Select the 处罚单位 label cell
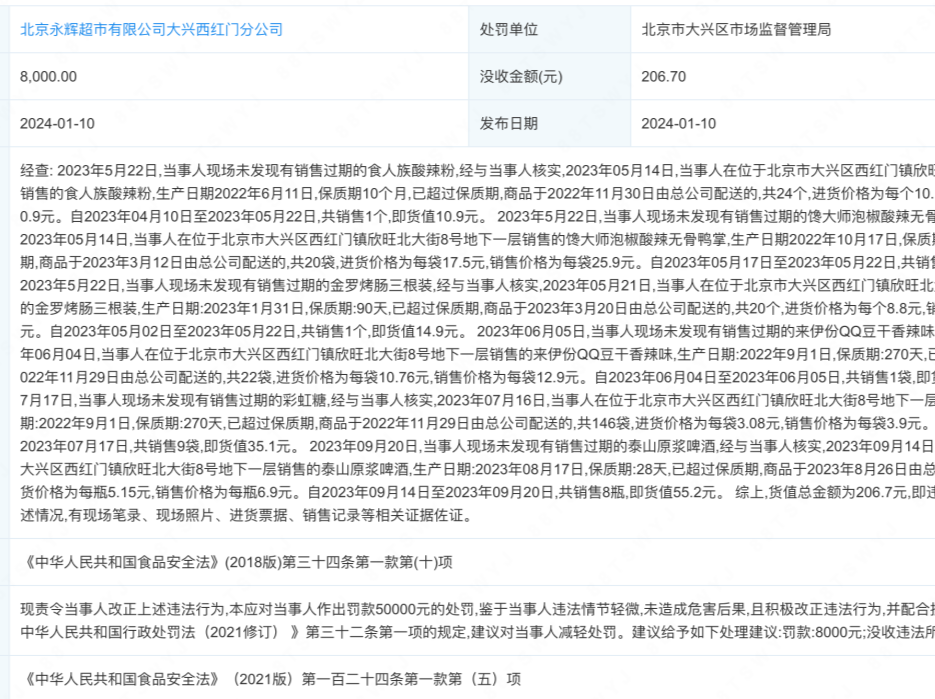Image resolution: width=935 pixels, height=699 pixels. pos(549,29)
